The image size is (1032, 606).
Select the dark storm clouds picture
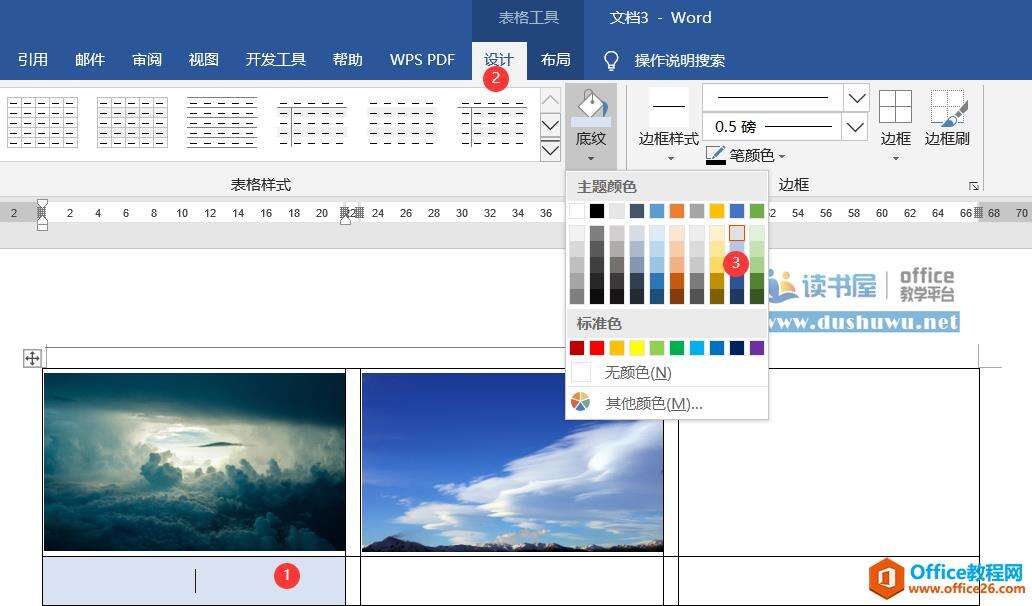pyautogui.click(x=194, y=462)
